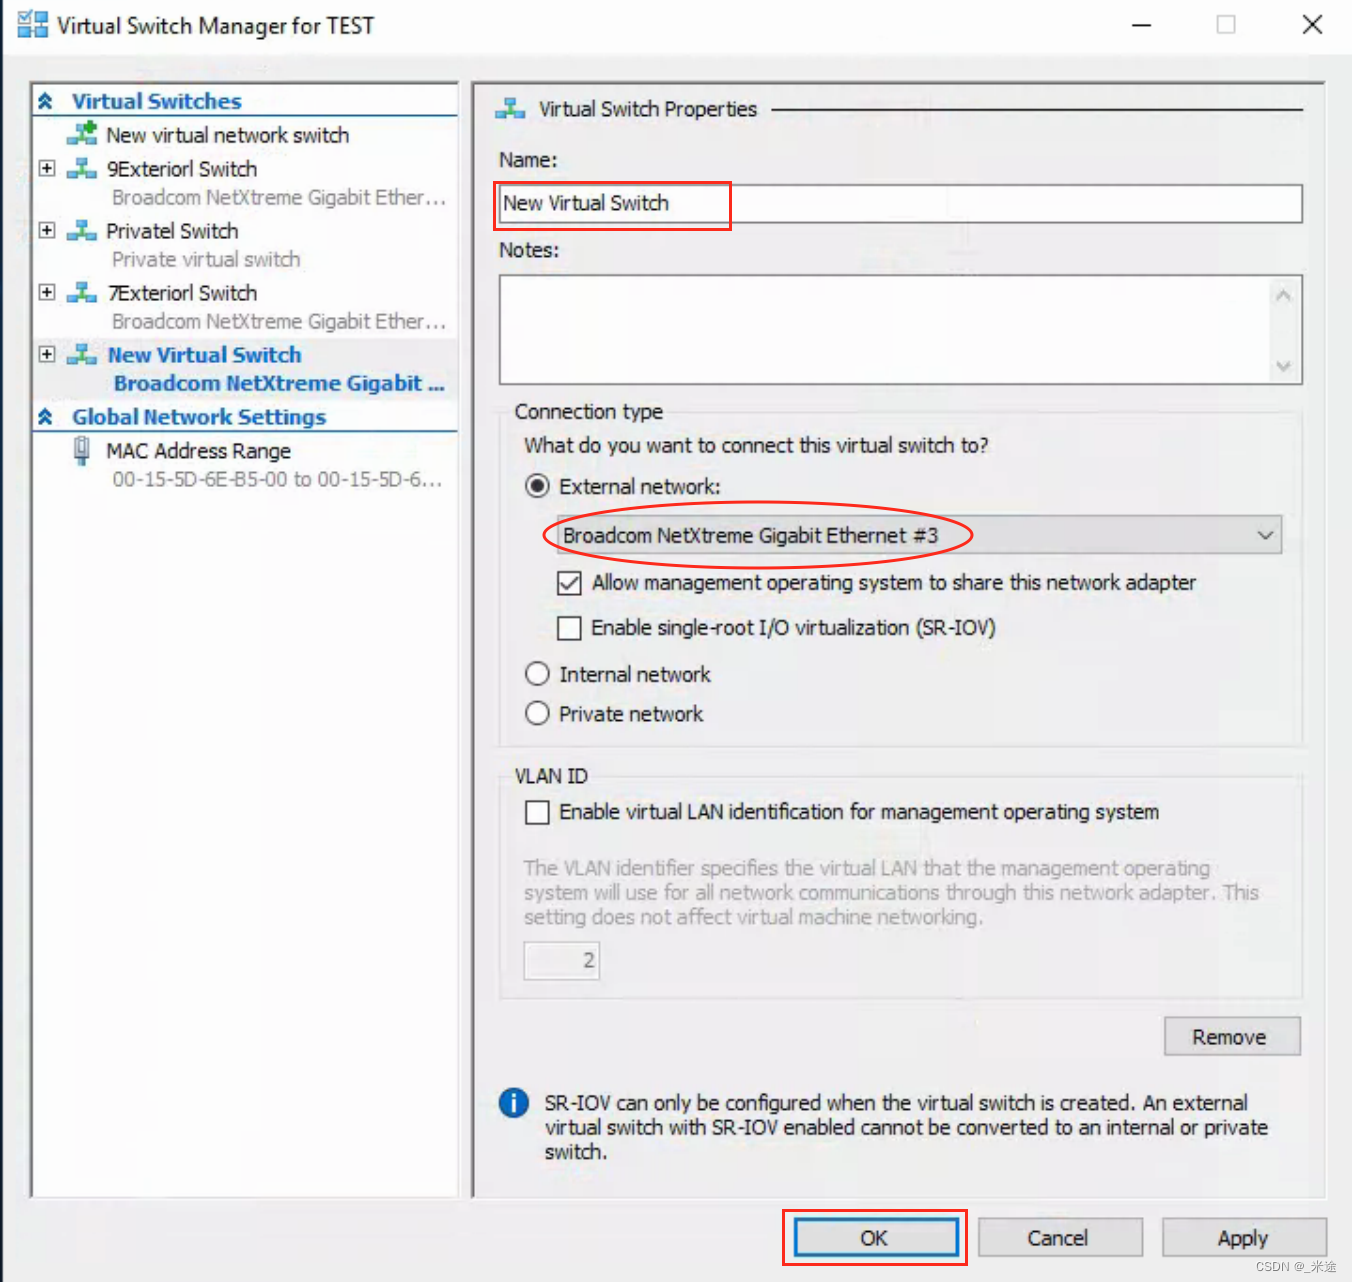Click the Virtual Switch Properties header icon
The image size is (1352, 1282).
[x=511, y=108]
